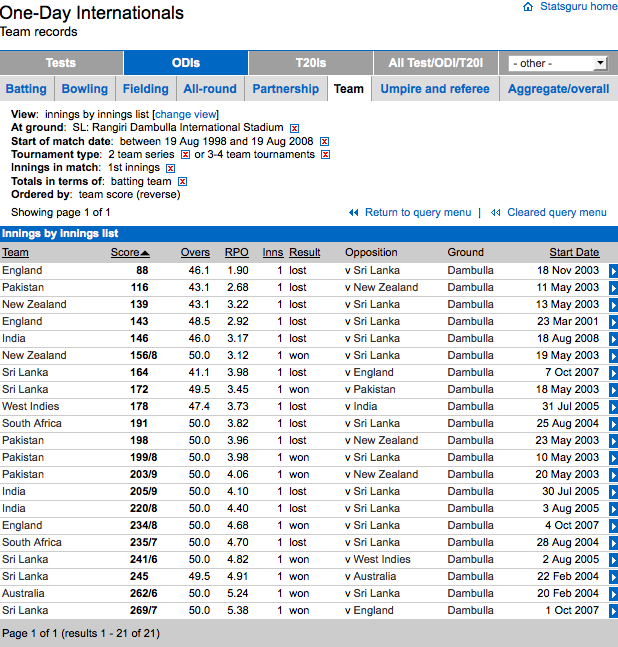Sort the table by Inns column
Viewport: 618px width, 647px height.
(273, 252)
